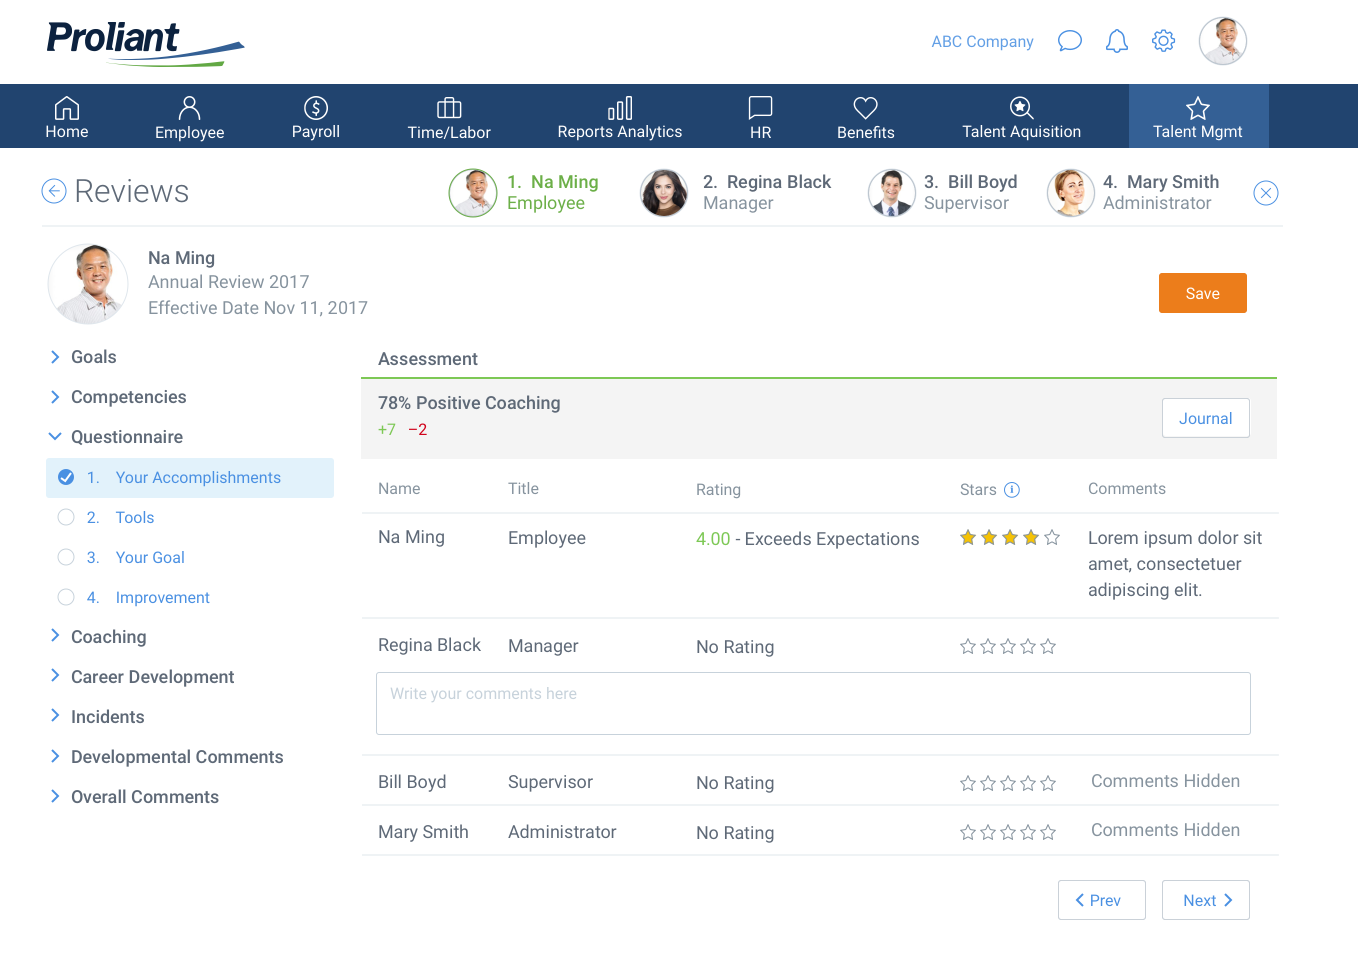Save the review with the Save button
Viewport: 1358px width, 969px height.
click(1202, 293)
